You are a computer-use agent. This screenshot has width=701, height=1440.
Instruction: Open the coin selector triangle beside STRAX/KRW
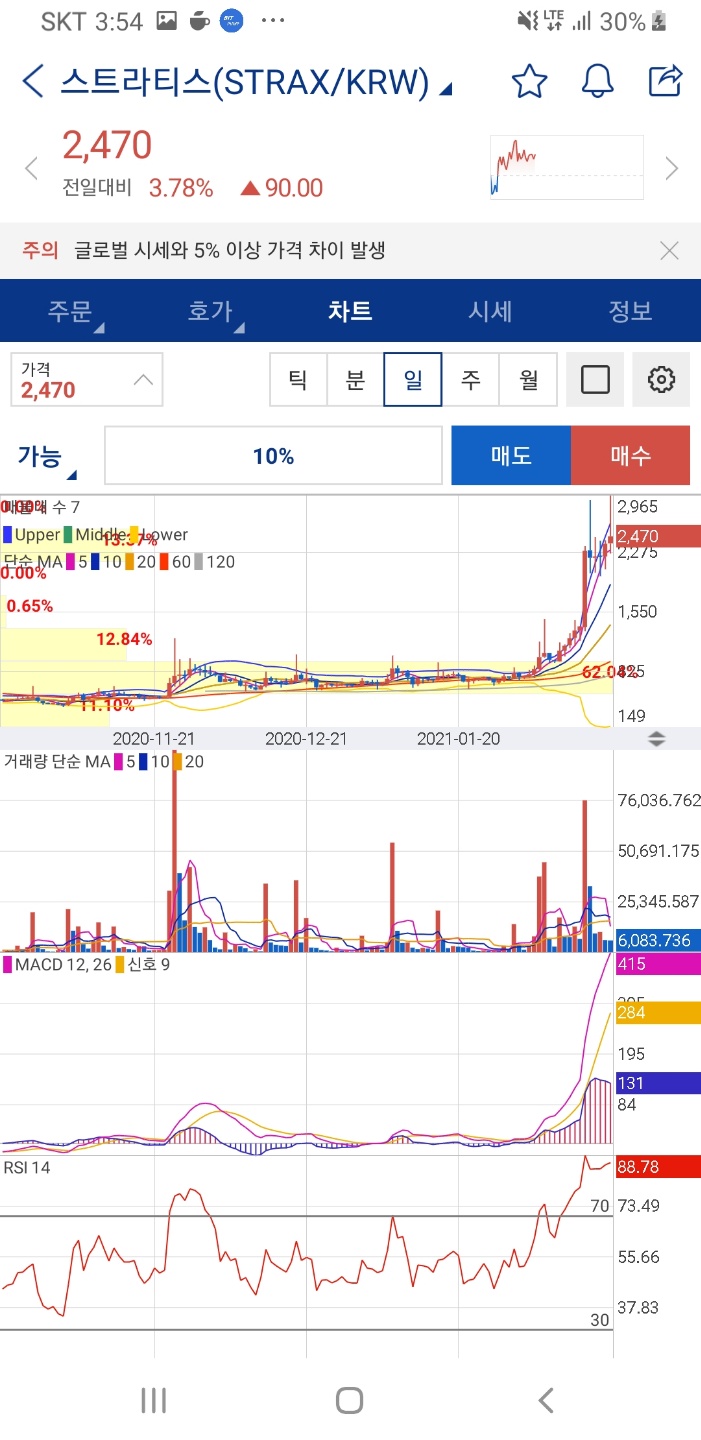click(446, 90)
